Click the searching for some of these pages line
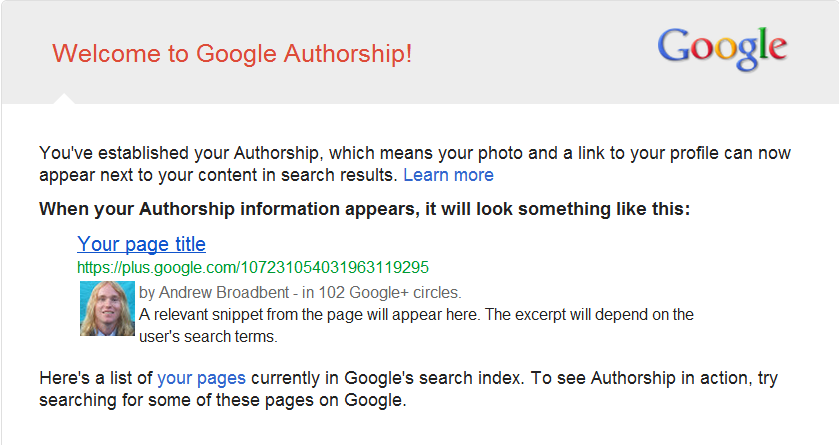Viewport: 839px width, 445px height. [x=223, y=400]
